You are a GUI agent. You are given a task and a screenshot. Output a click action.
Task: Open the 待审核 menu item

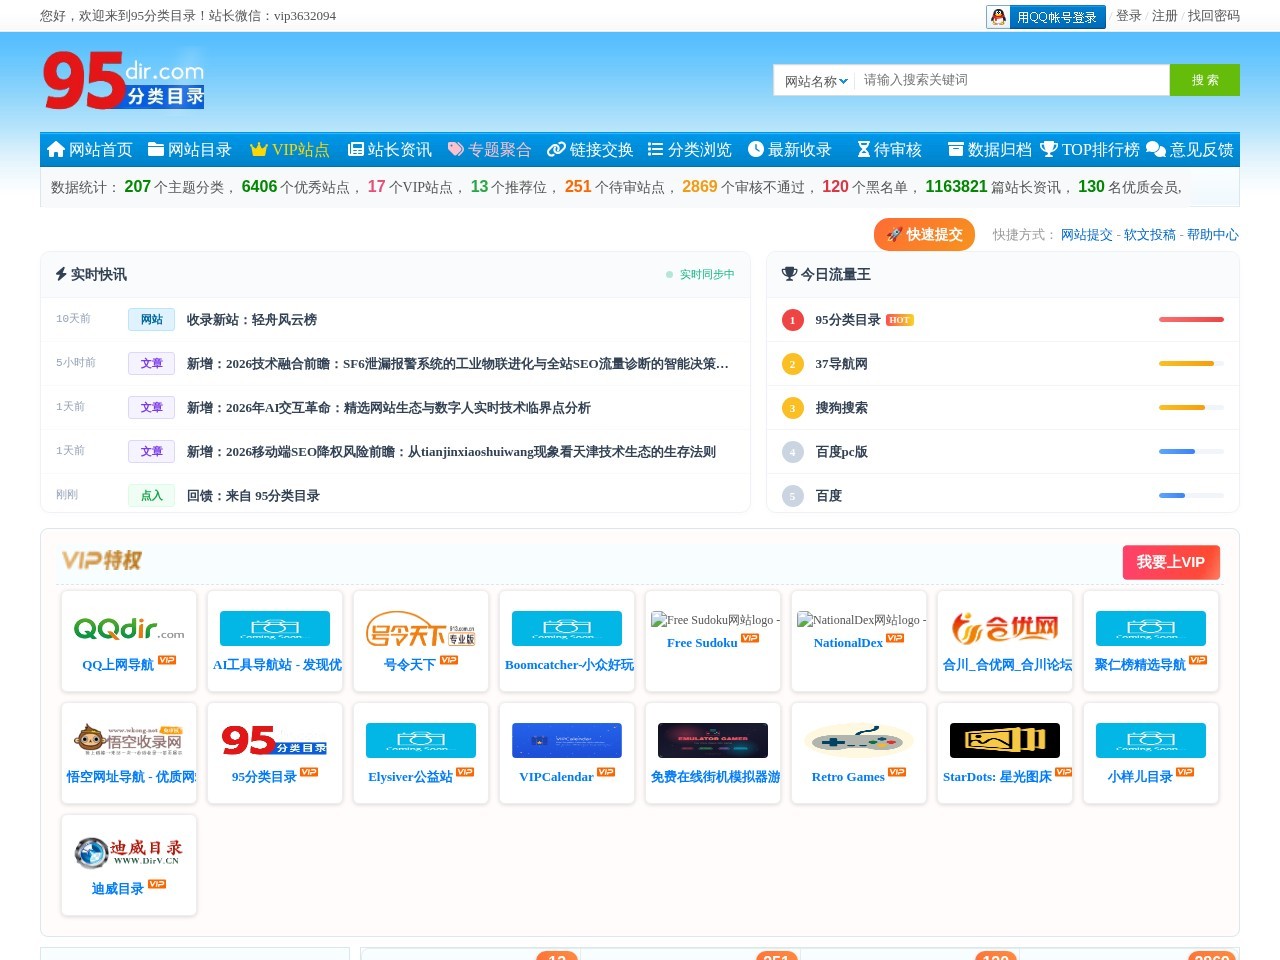[890, 149]
